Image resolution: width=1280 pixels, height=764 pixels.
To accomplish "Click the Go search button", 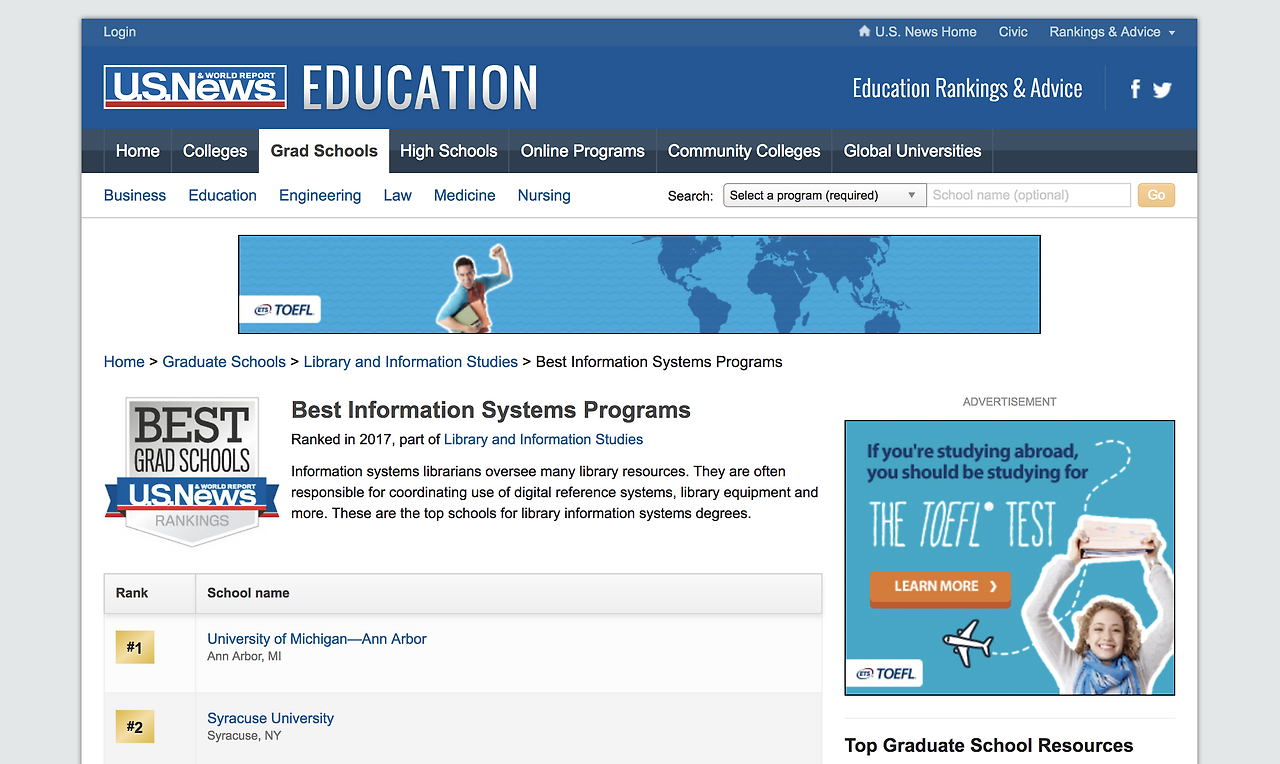I will pos(1156,195).
